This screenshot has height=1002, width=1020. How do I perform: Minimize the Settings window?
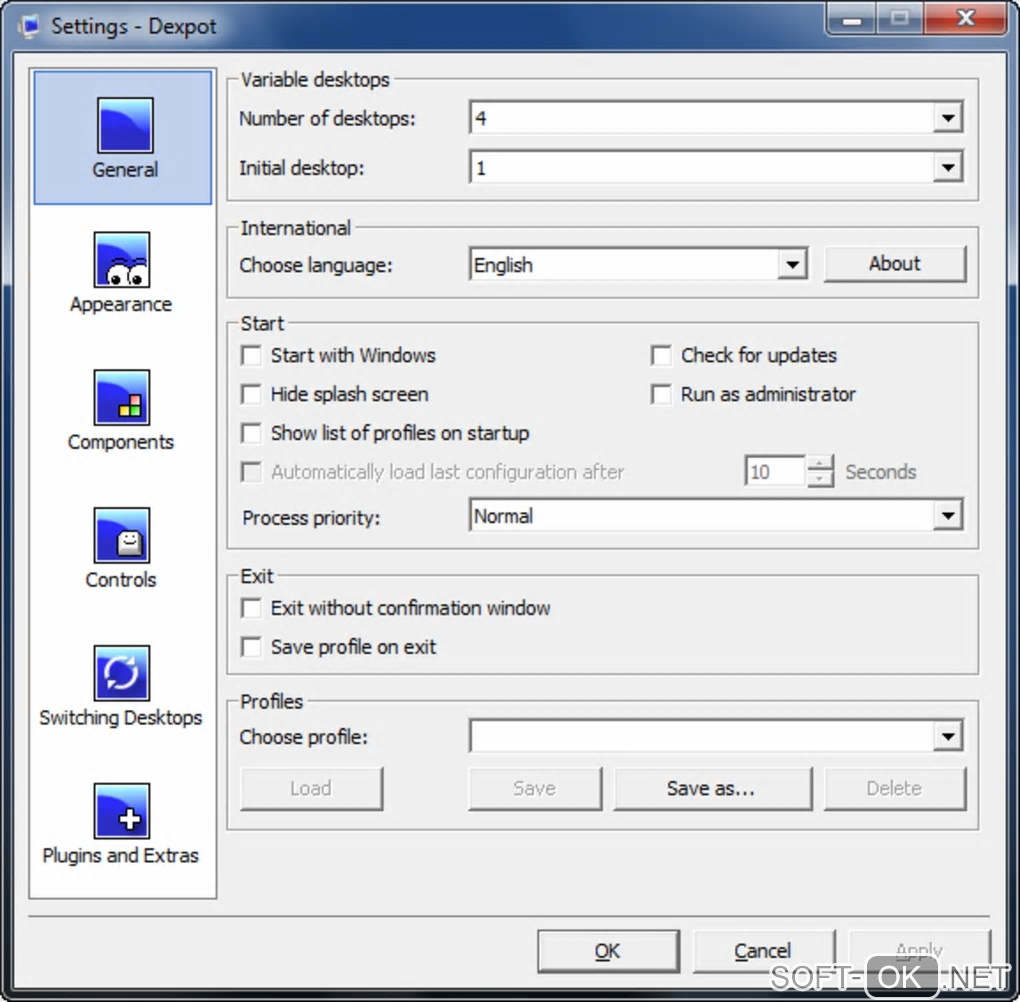pyautogui.click(x=852, y=20)
